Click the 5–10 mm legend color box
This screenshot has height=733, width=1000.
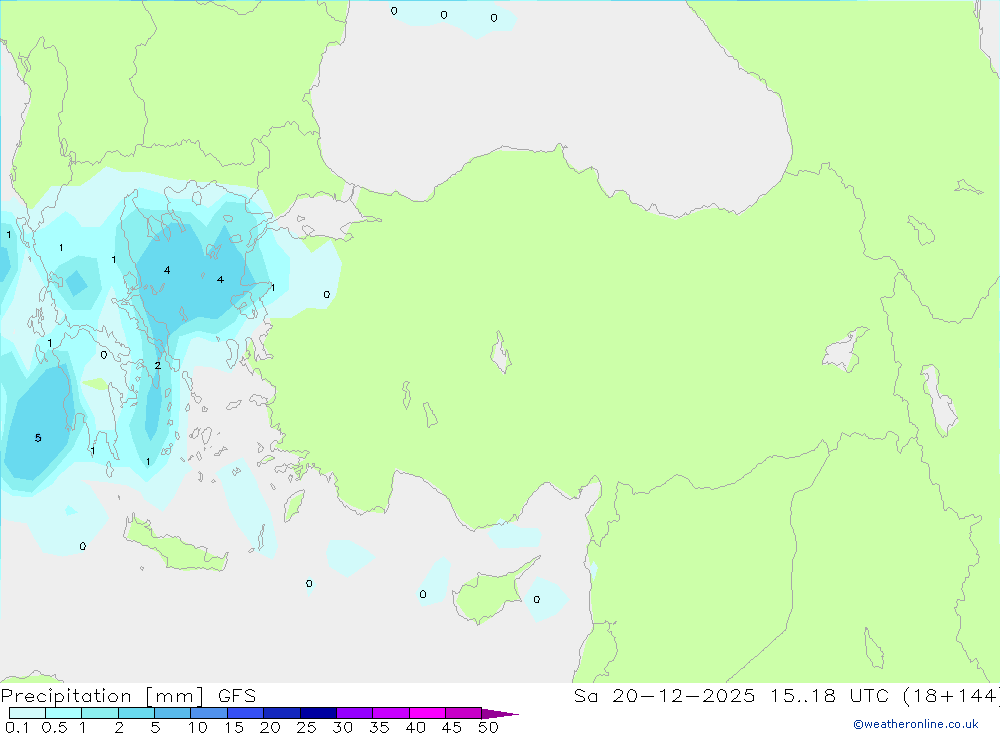click(x=173, y=713)
